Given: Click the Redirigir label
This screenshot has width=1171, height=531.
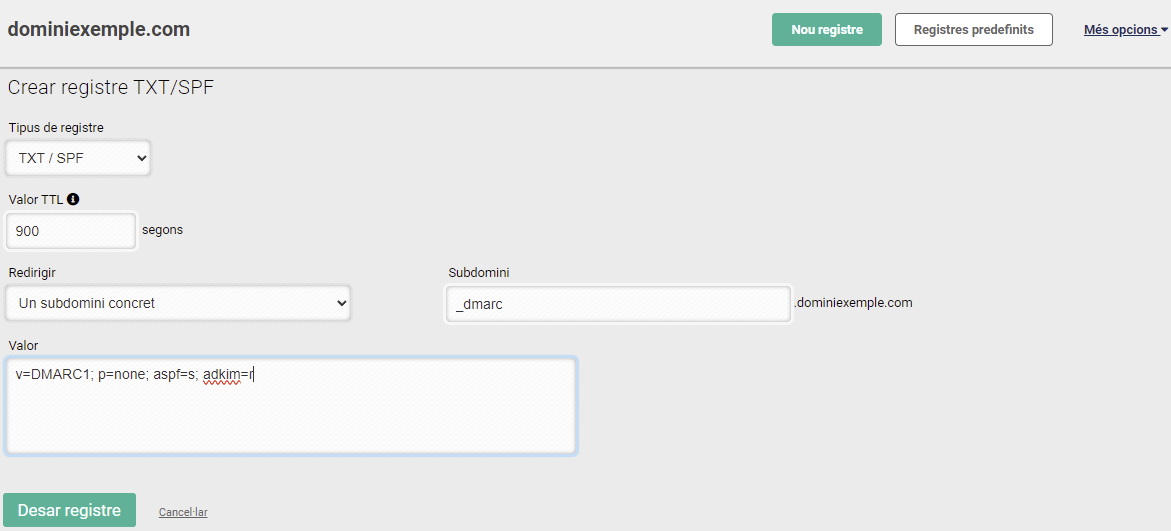Looking at the screenshot, I should [x=32, y=272].
